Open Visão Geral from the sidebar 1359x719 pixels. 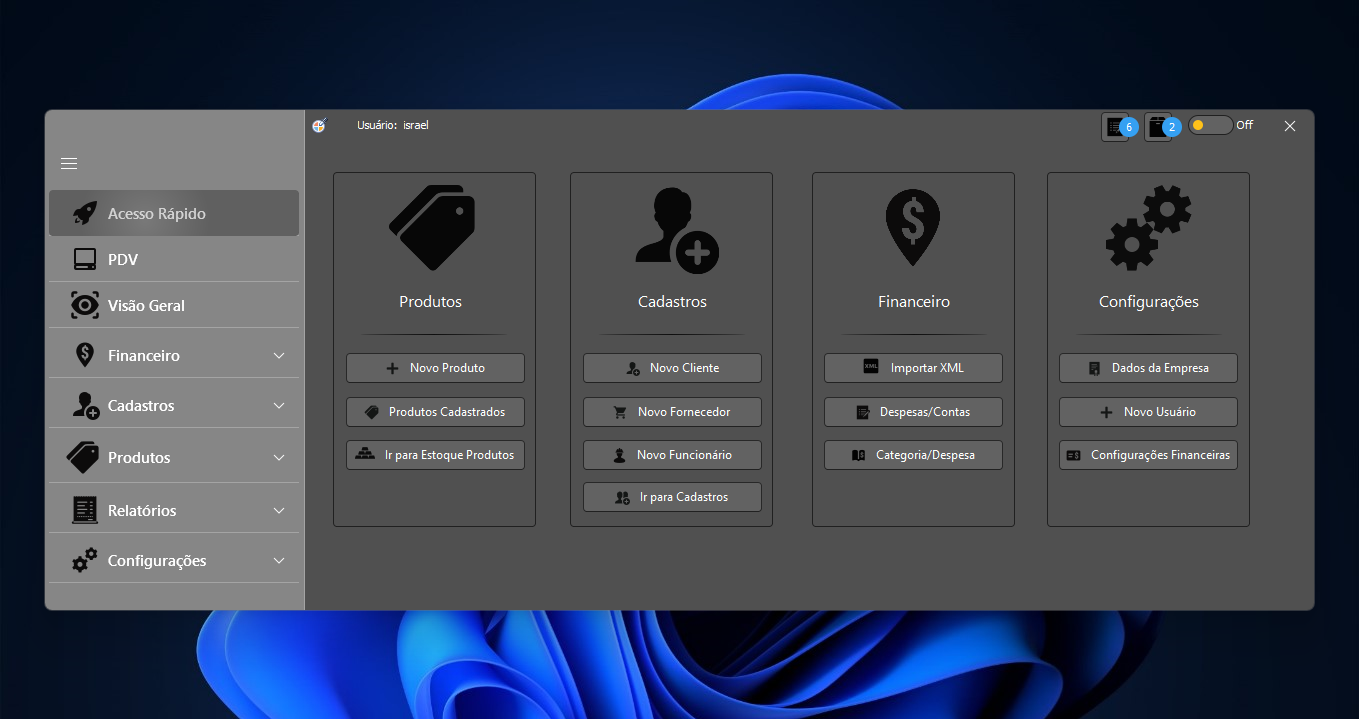174,305
